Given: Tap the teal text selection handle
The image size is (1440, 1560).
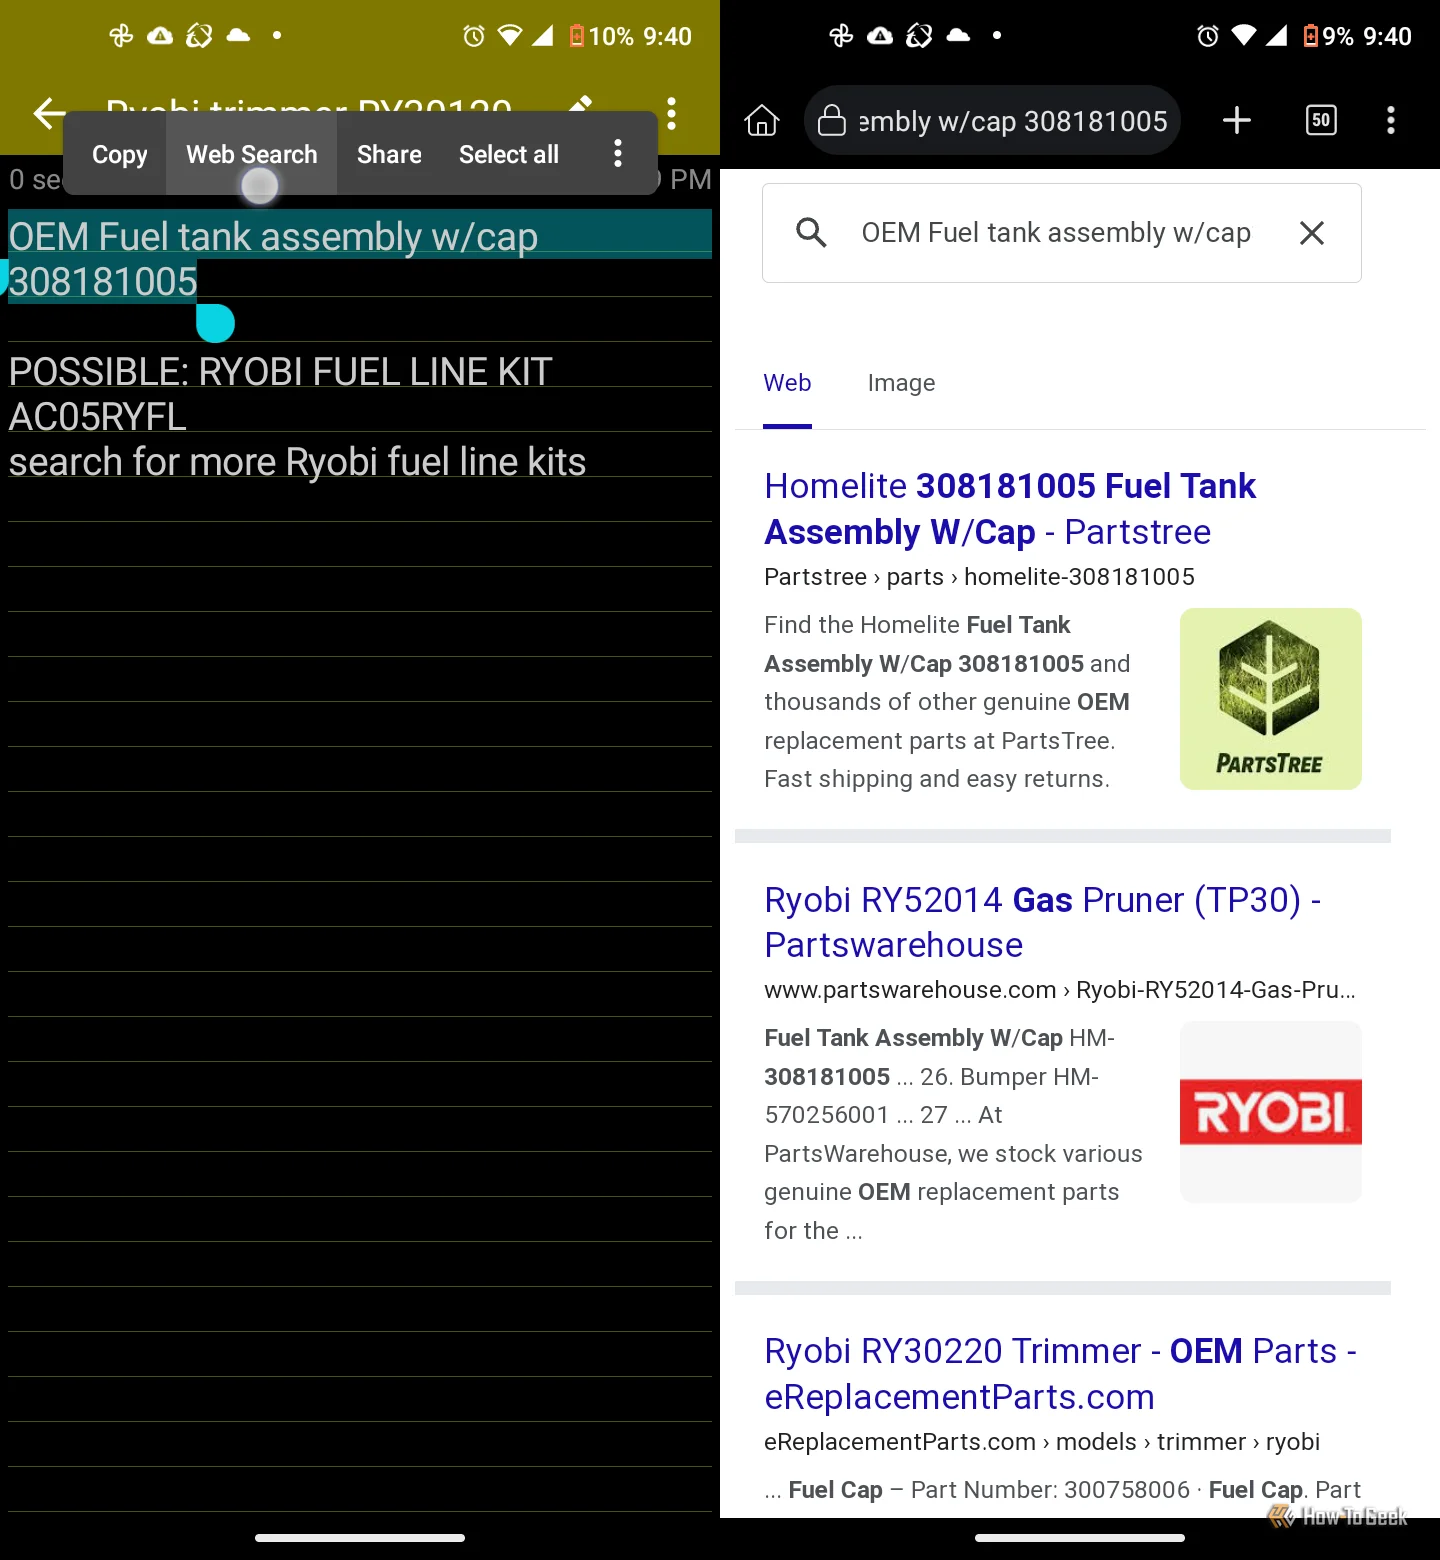Looking at the screenshot, I should [x=215, y=323].
